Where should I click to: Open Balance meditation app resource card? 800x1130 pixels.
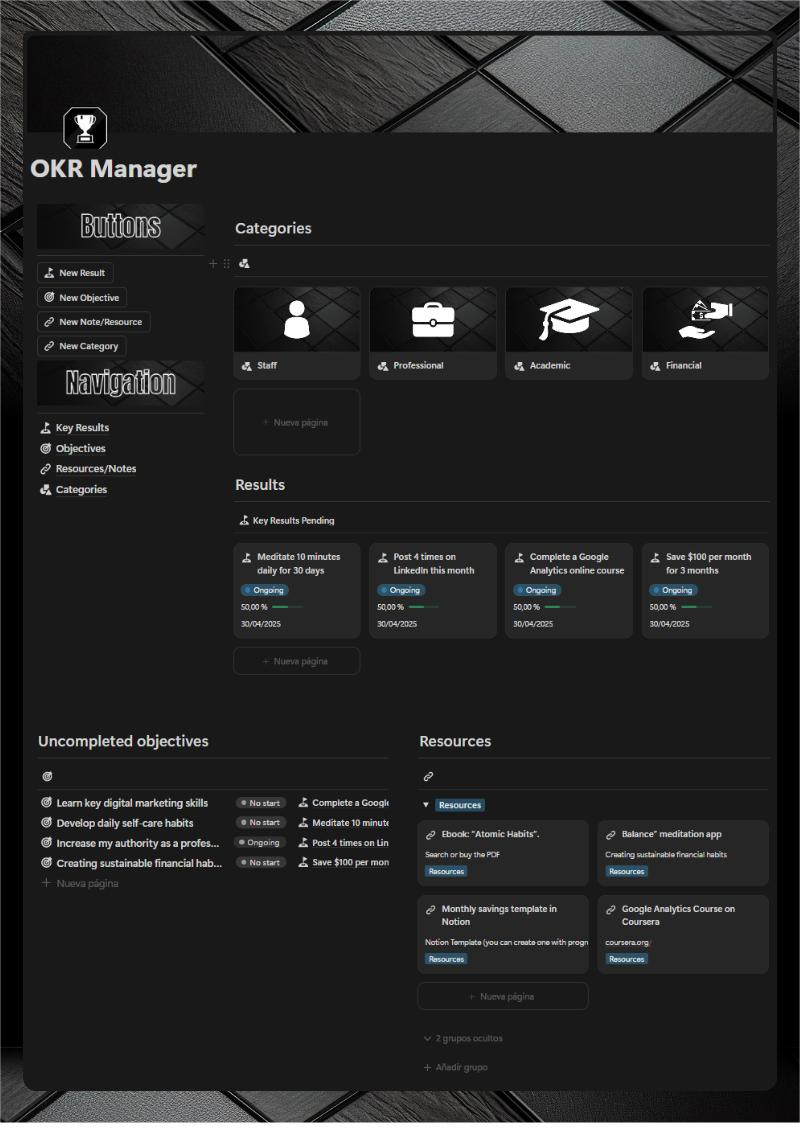coord(683,853)
